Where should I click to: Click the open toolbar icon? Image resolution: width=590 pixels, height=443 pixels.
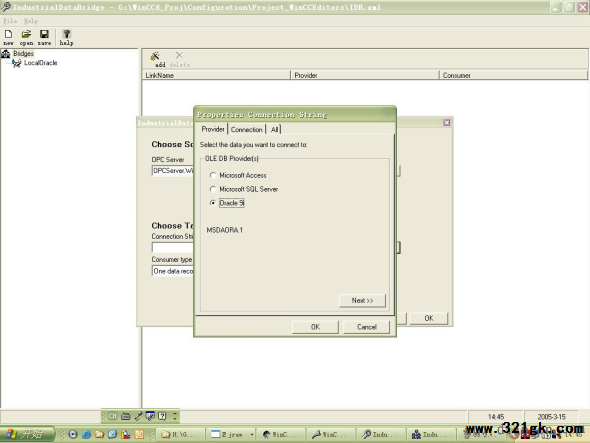coord(26,37)
